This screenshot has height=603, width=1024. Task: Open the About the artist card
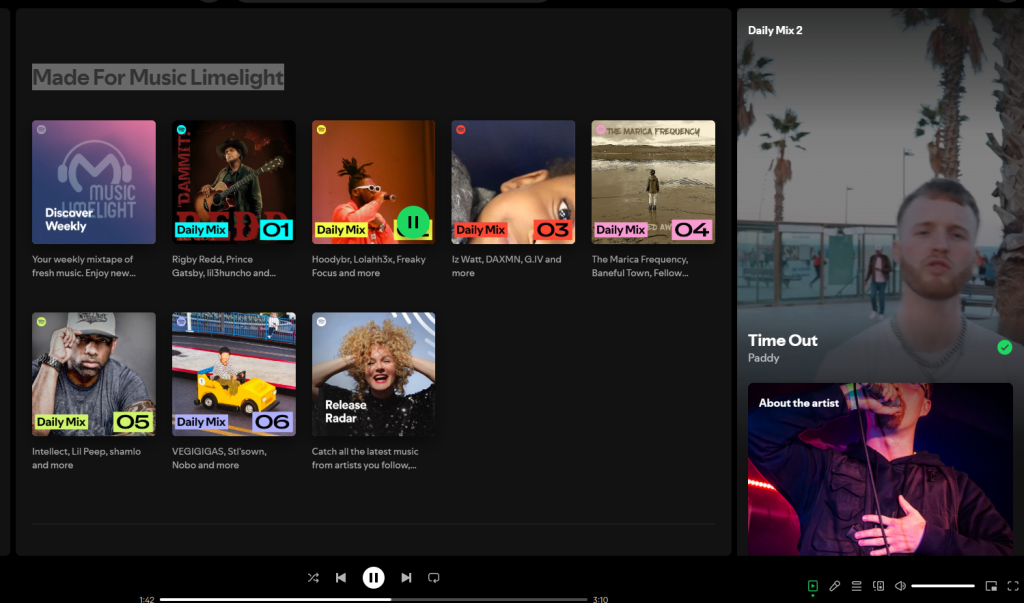pyautogui.click(x=880, y=469)
